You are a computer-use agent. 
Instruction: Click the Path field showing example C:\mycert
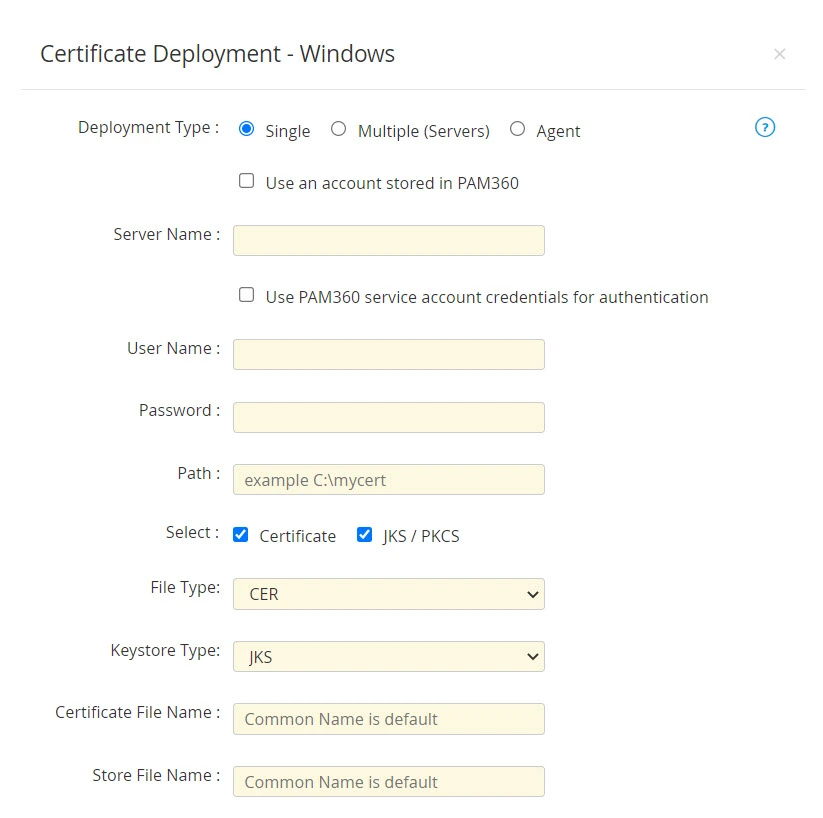click(x=388, y=479)
